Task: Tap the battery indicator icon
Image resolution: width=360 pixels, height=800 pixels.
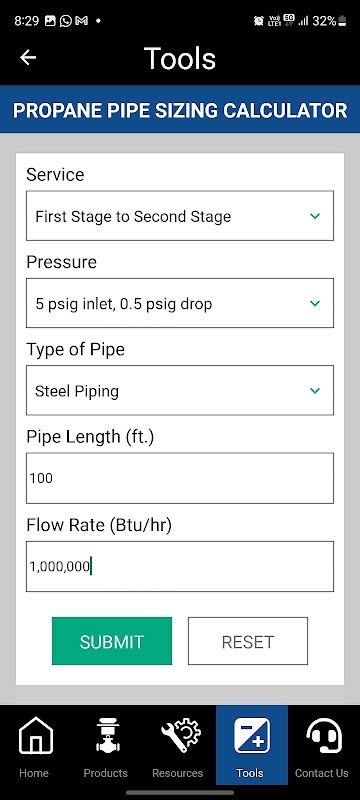Action: pos(342,21)
